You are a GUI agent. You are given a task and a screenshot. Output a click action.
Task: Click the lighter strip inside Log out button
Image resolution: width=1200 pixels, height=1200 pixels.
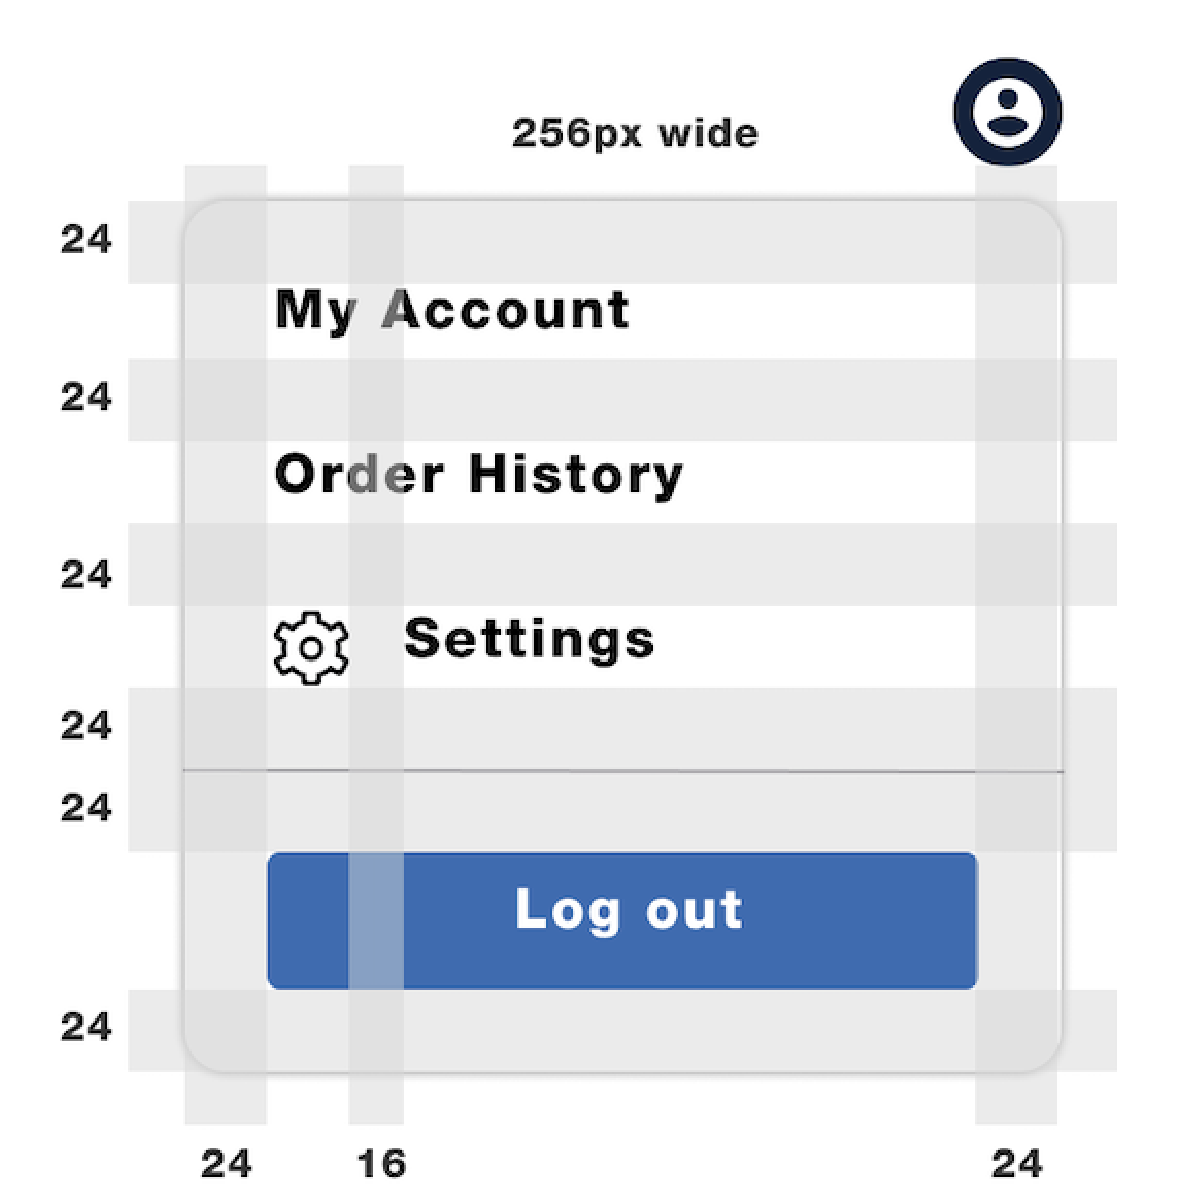[376, 921]
